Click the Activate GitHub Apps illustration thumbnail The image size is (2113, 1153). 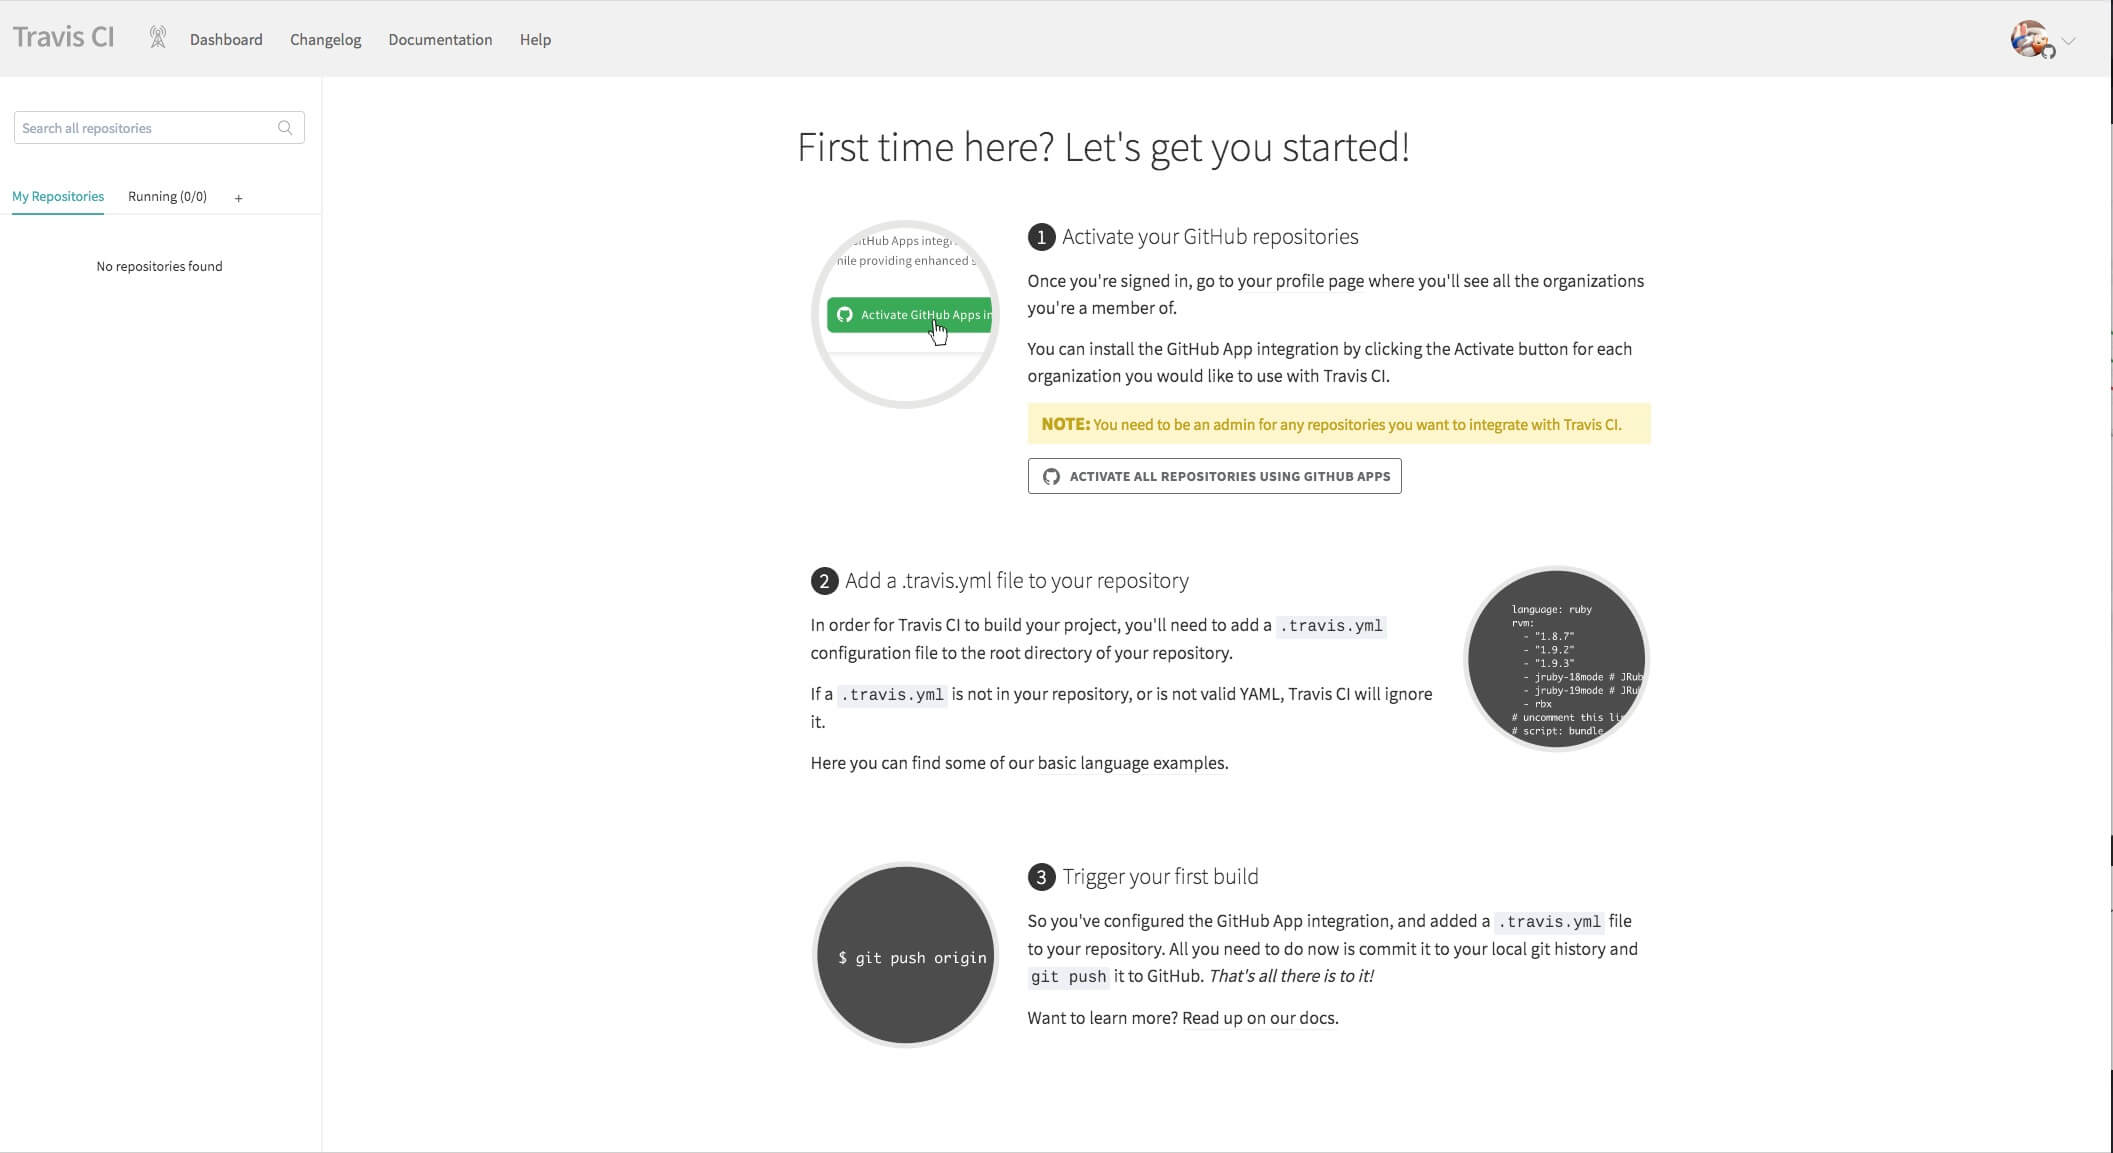tap(905, 314)
